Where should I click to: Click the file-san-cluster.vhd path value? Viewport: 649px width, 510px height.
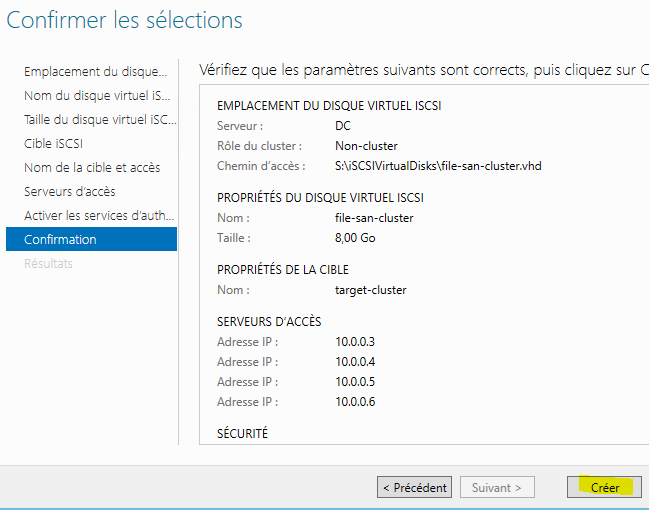[438, 166]
